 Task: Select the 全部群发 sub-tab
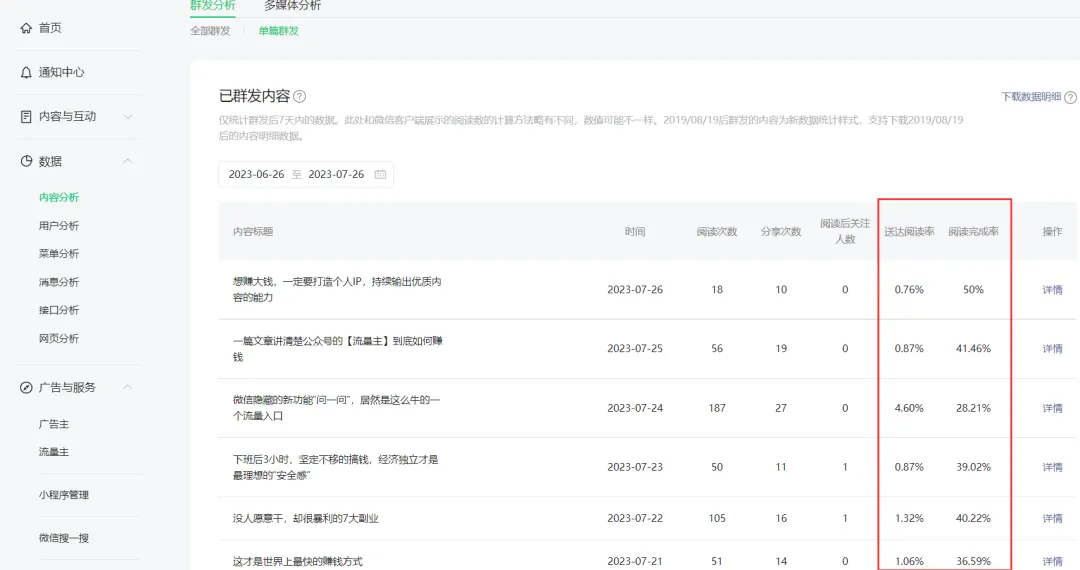point(210,31)
